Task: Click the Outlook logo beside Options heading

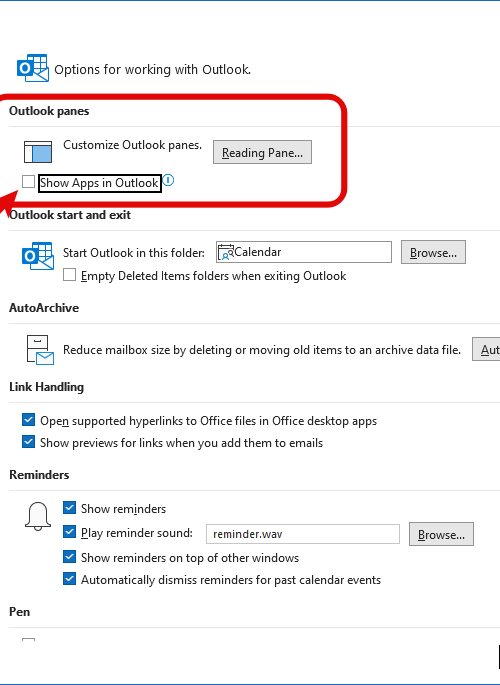Action: click(33, 68)
